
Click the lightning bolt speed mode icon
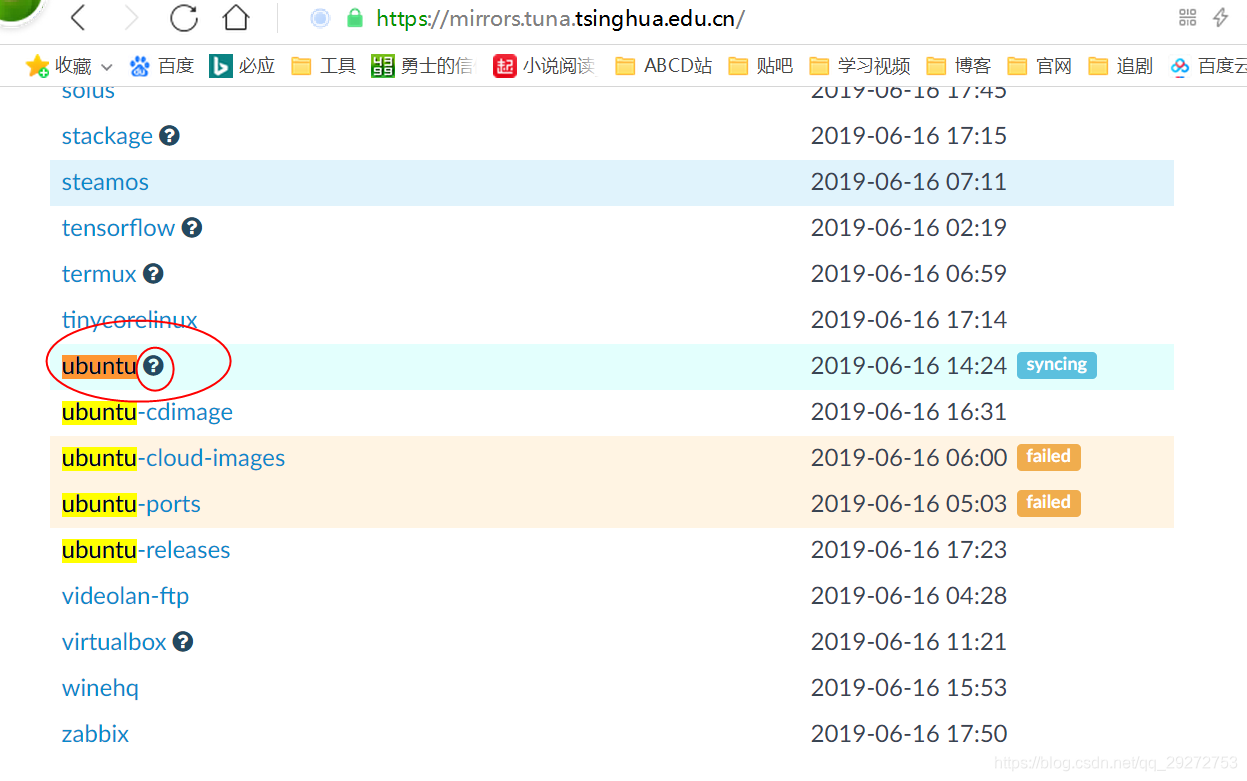tap(1221, 17)
